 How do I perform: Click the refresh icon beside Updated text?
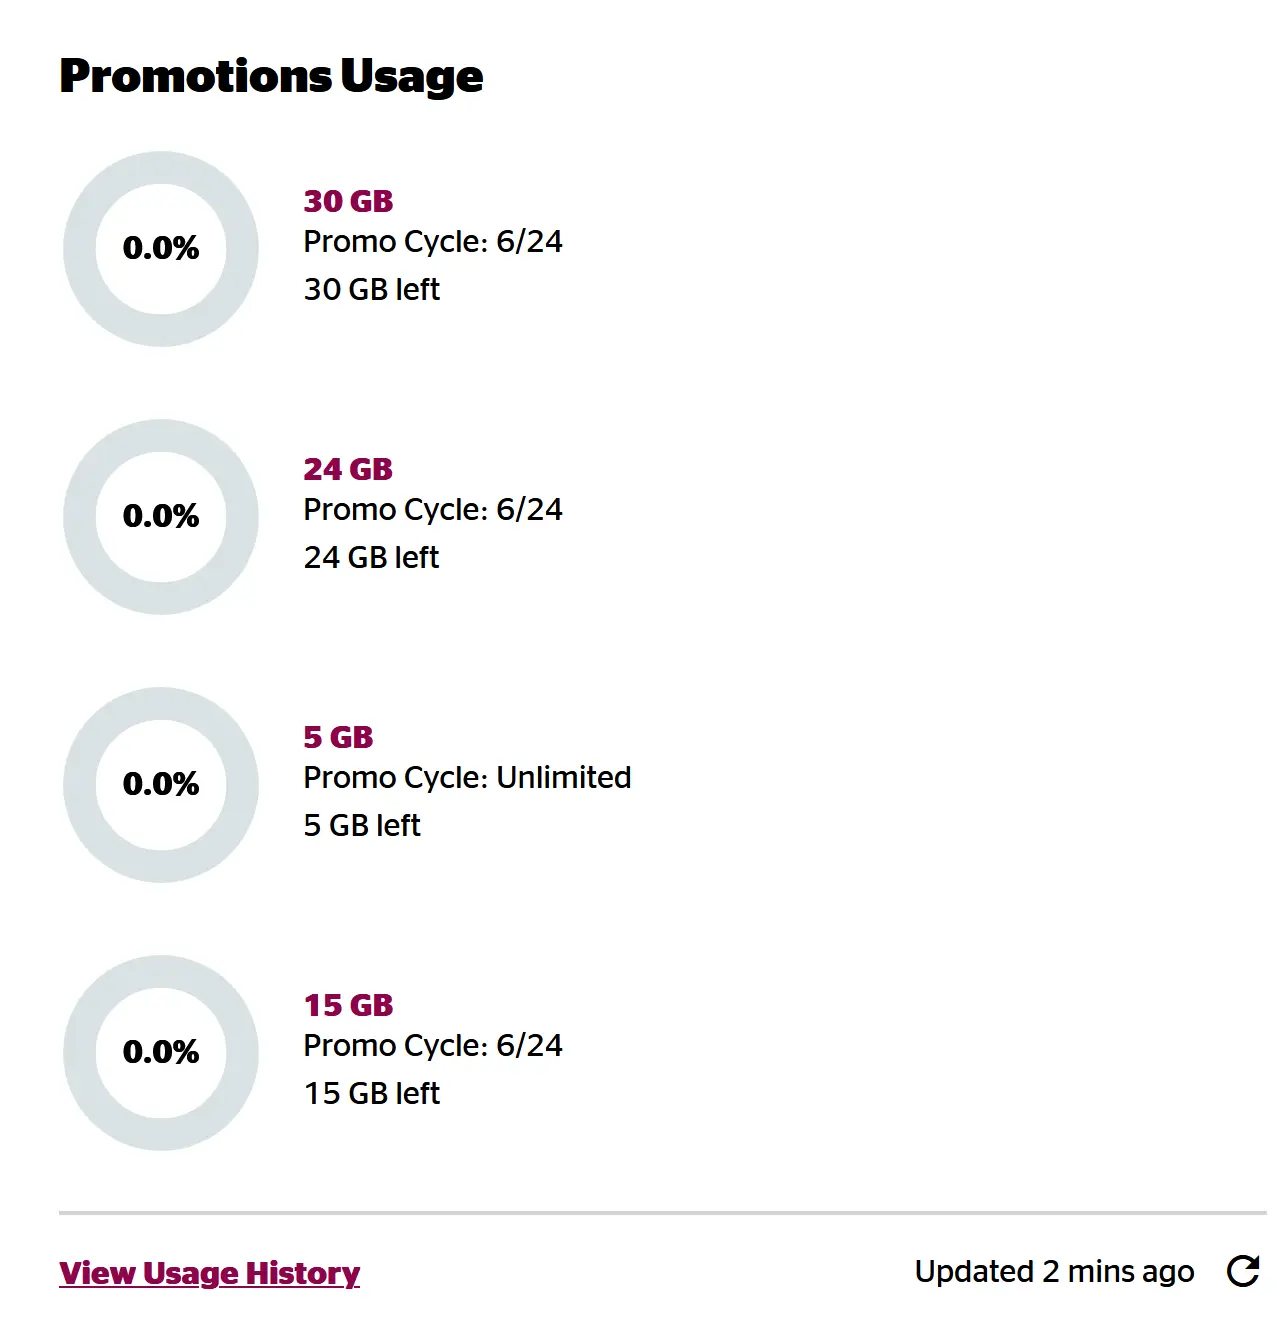pyautogui.click(x=1243, y=1271)
